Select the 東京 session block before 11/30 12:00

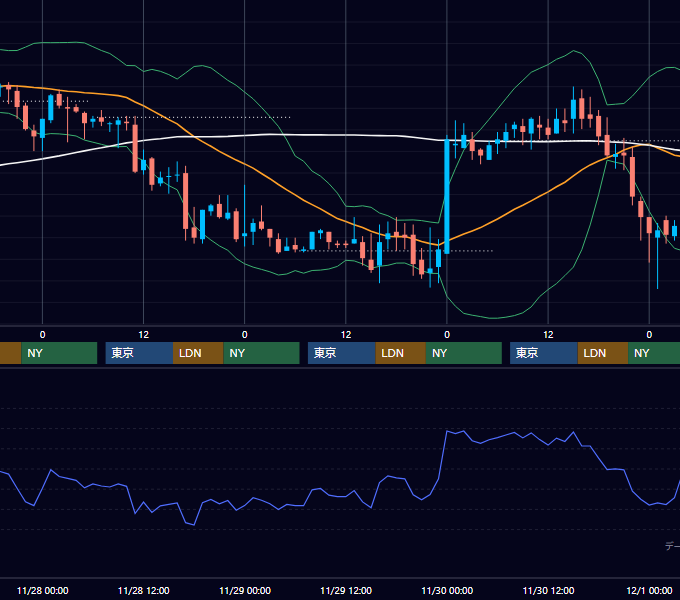point(544,353)
